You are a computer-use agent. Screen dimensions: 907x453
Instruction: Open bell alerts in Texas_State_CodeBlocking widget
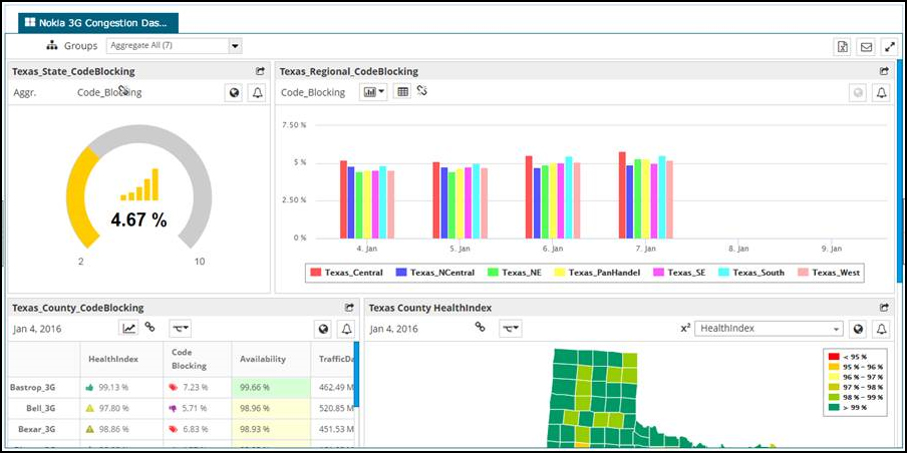tap(257, 93)
